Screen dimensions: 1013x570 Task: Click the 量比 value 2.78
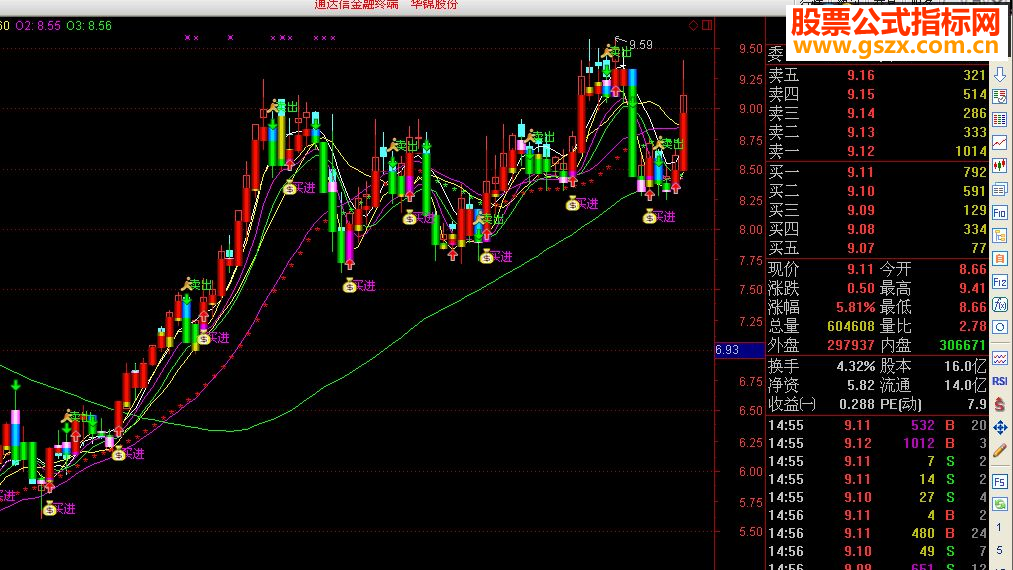(x=972, y=326)
